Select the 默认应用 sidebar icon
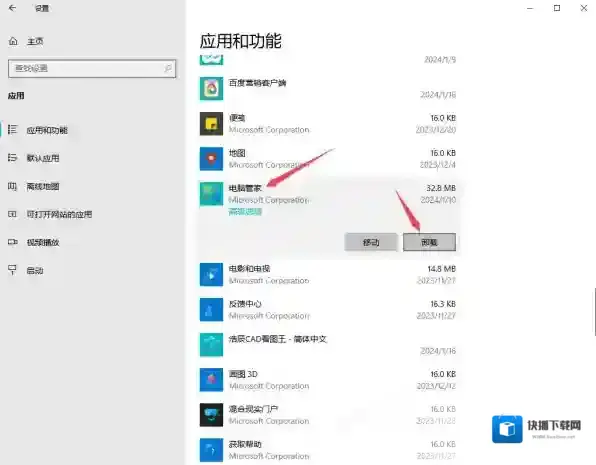Image resolution: width=596 pixels, height=465 pixels. click(x=13, y=157)
